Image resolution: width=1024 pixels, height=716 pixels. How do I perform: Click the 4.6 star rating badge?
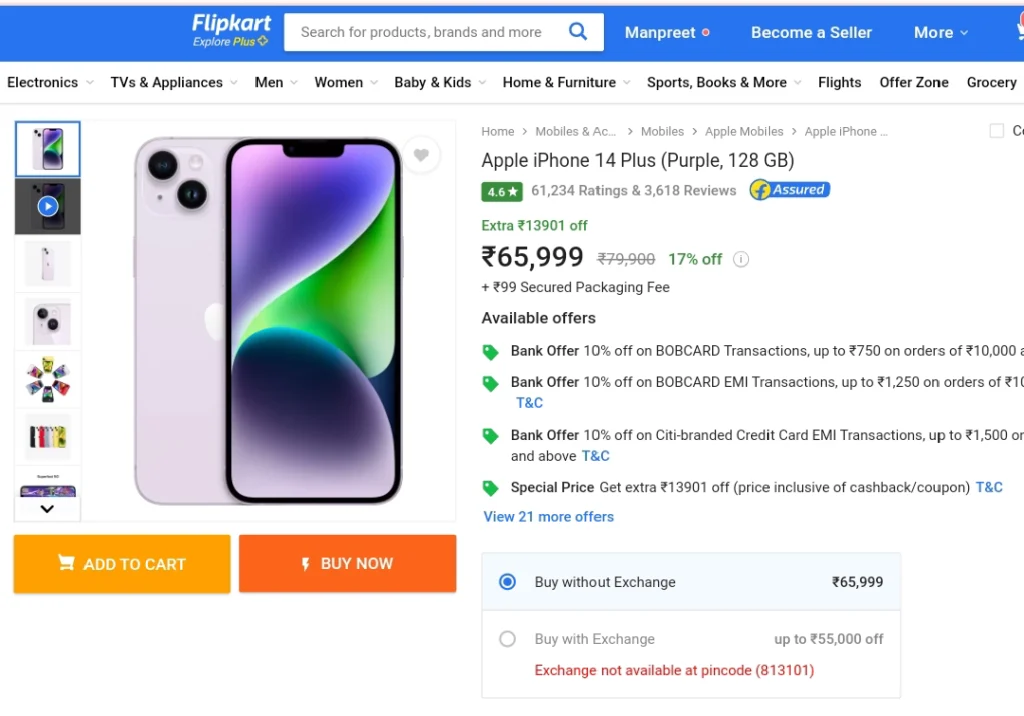(502, 191)
